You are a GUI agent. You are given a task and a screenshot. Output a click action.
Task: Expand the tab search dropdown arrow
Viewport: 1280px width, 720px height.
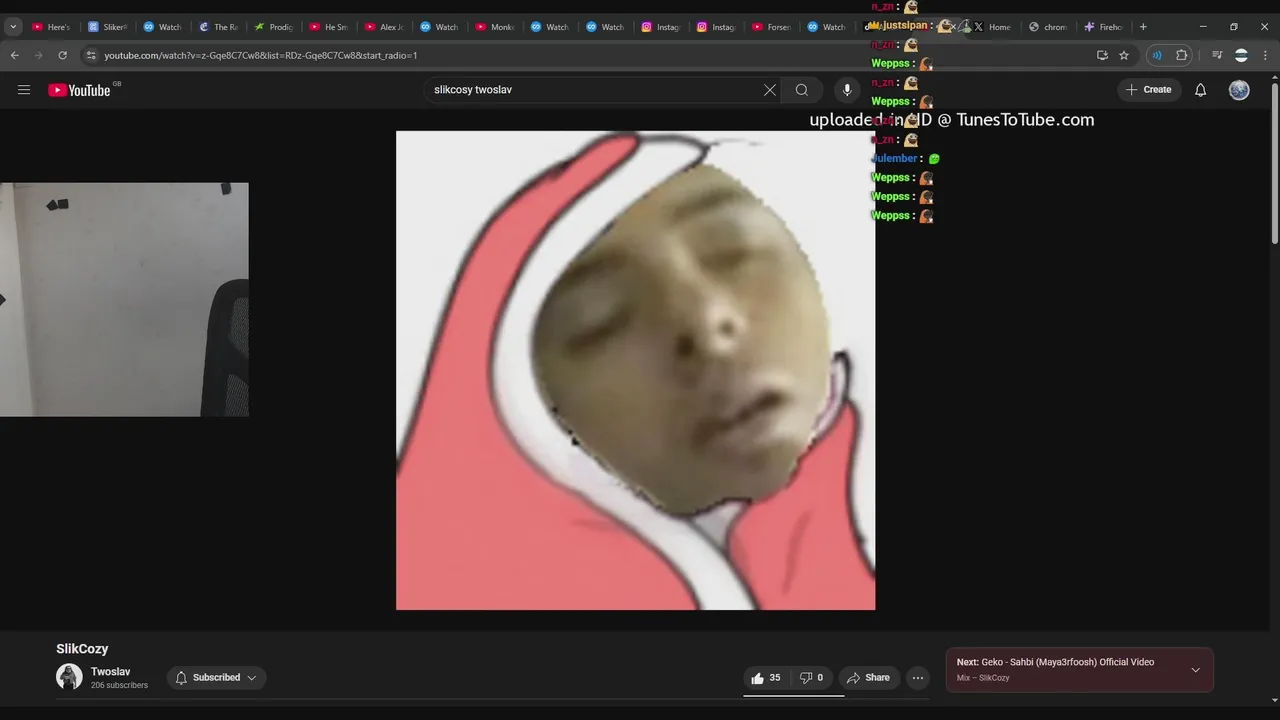pos(13,27)
